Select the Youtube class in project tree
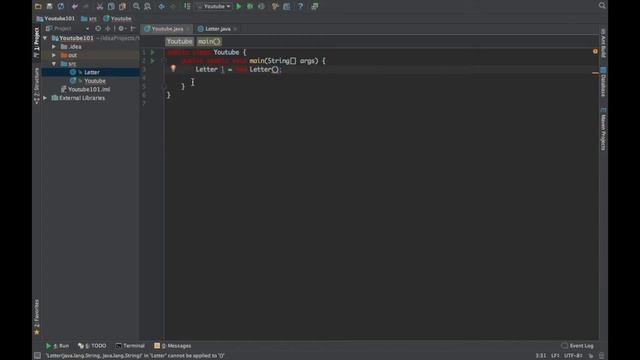This screenshot has height=360, width=640. click(91, 81)
